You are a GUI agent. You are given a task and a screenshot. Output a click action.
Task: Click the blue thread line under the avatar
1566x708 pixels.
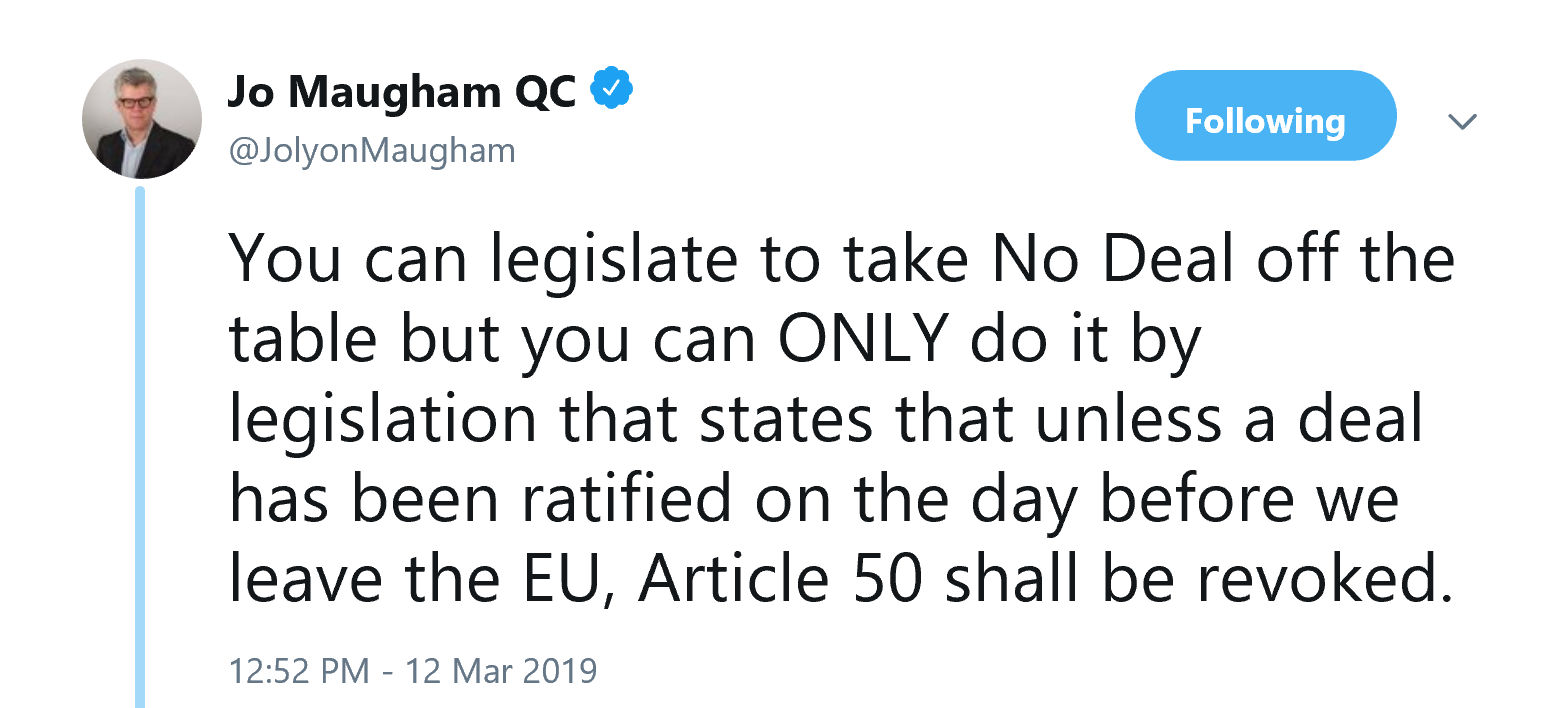140,450
